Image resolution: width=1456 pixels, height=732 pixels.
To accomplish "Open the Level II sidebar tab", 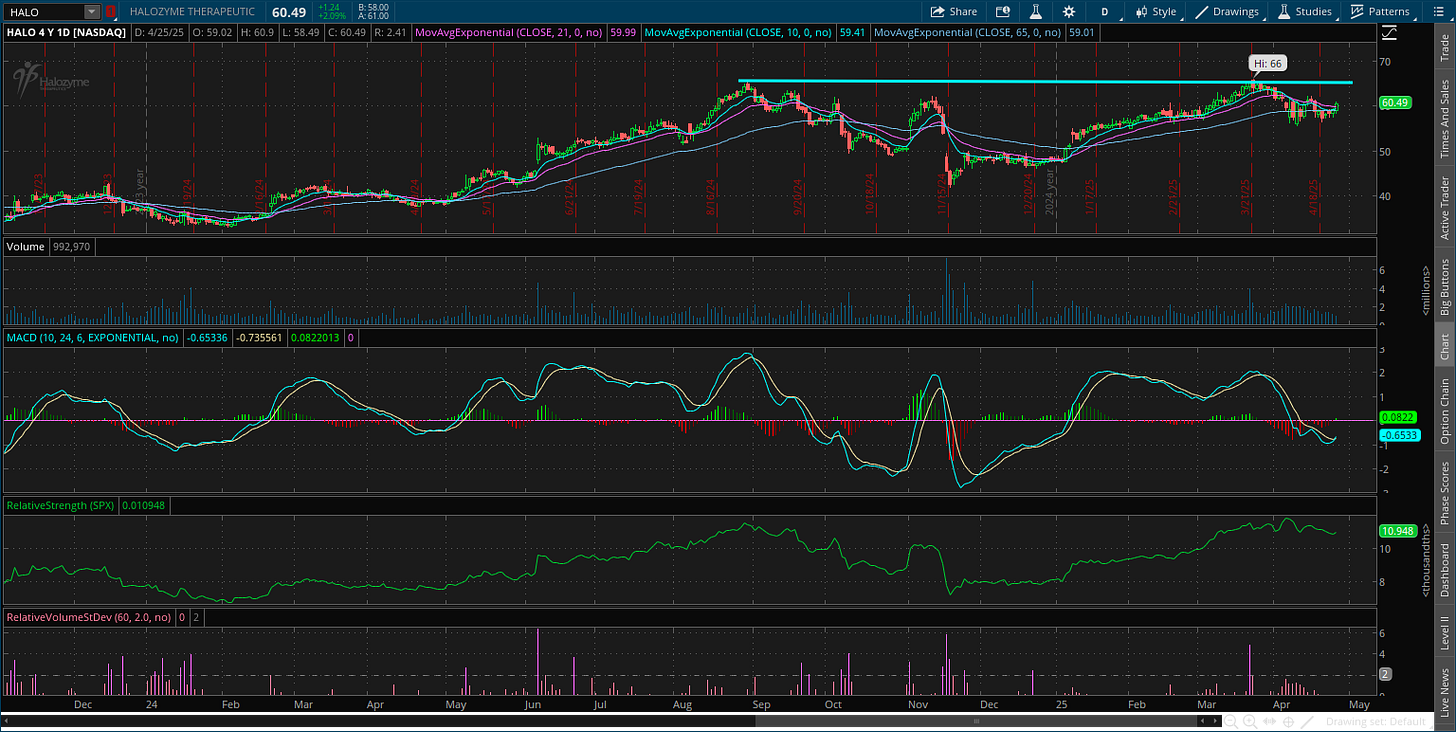I will click(1444, 634).
